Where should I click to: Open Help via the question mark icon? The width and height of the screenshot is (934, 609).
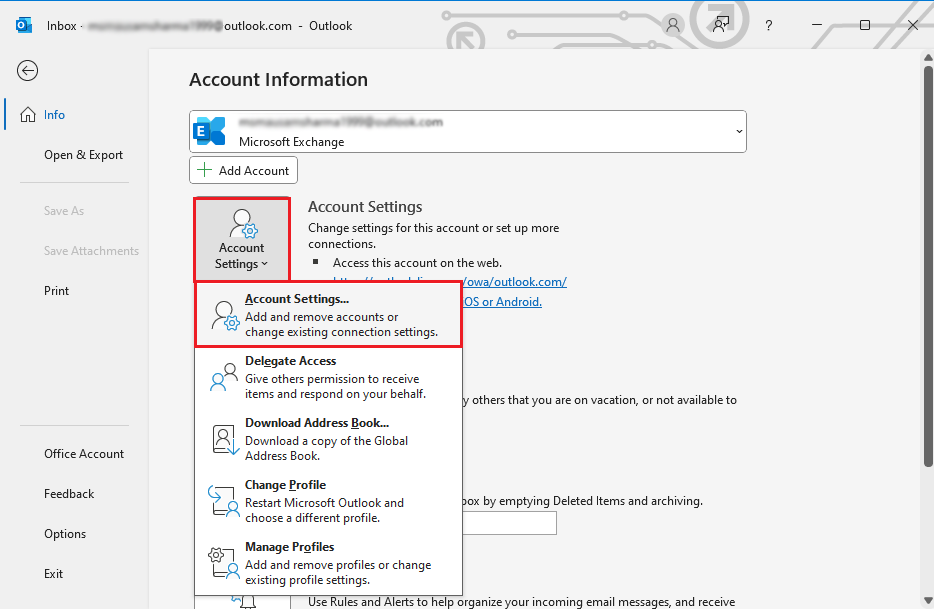coord(766,25)
